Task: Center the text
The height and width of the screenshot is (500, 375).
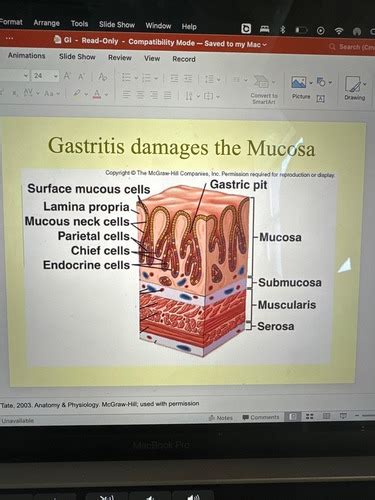Action: pyautogui.click(x=140, y=95)
